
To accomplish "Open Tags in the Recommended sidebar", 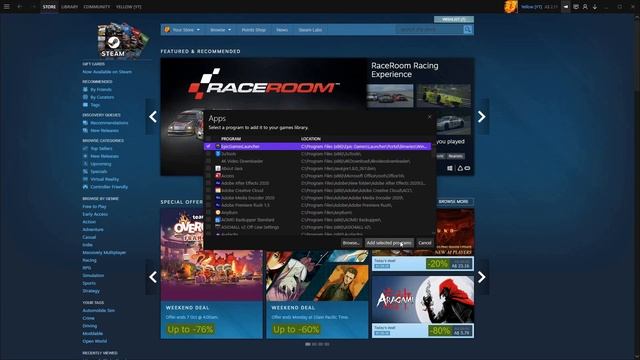I will 95,105.
